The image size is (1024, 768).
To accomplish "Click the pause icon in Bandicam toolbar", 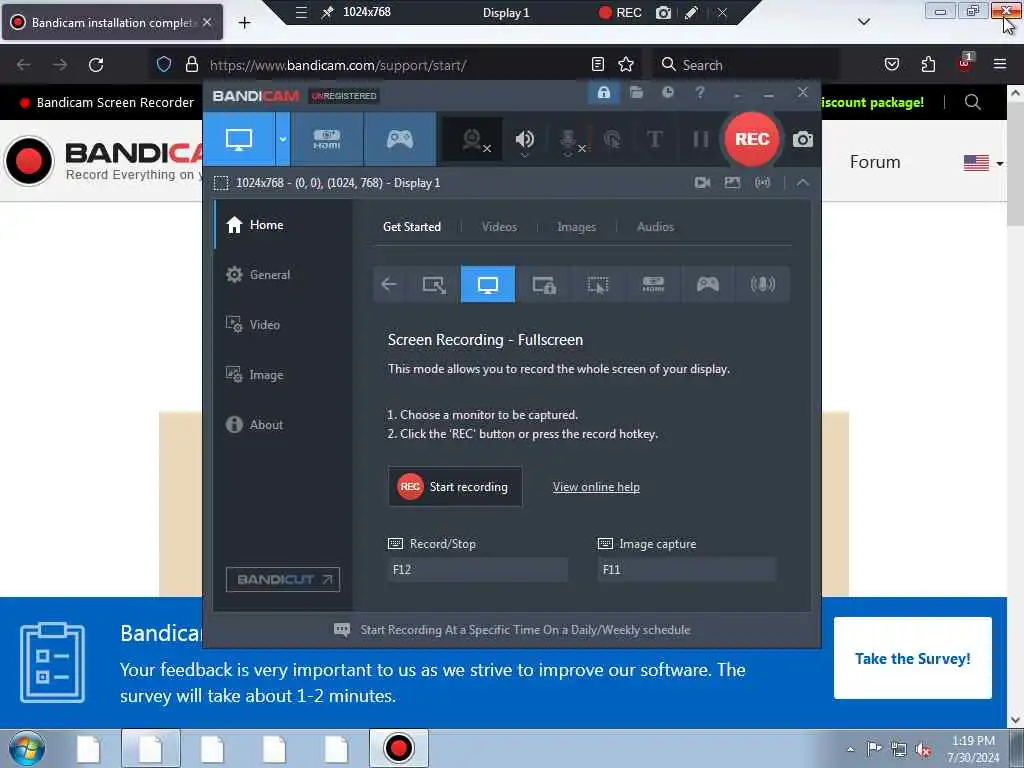I will coord(701,139).
